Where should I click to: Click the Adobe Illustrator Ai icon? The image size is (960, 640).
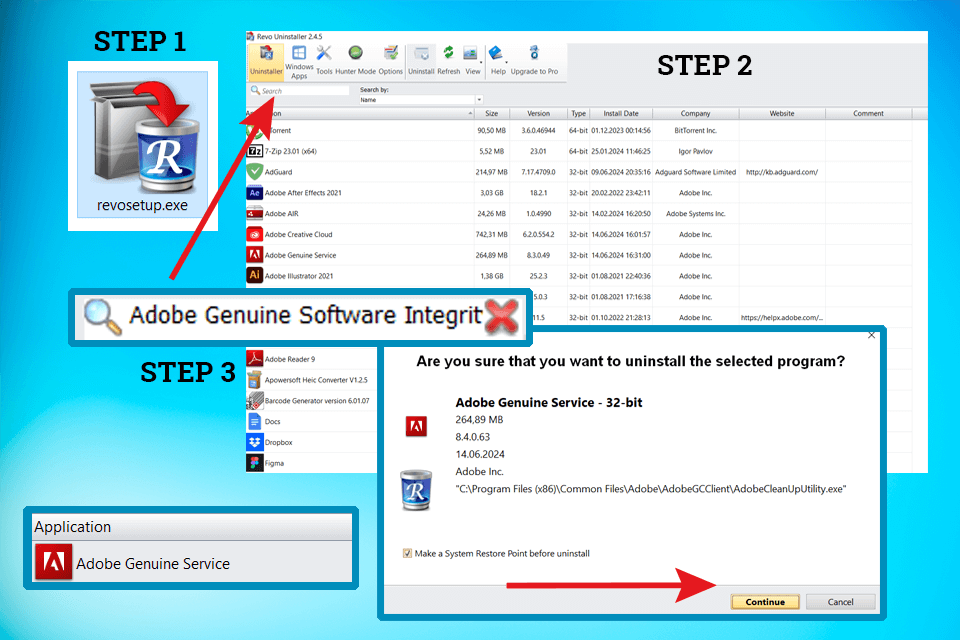tap(255, 276)
